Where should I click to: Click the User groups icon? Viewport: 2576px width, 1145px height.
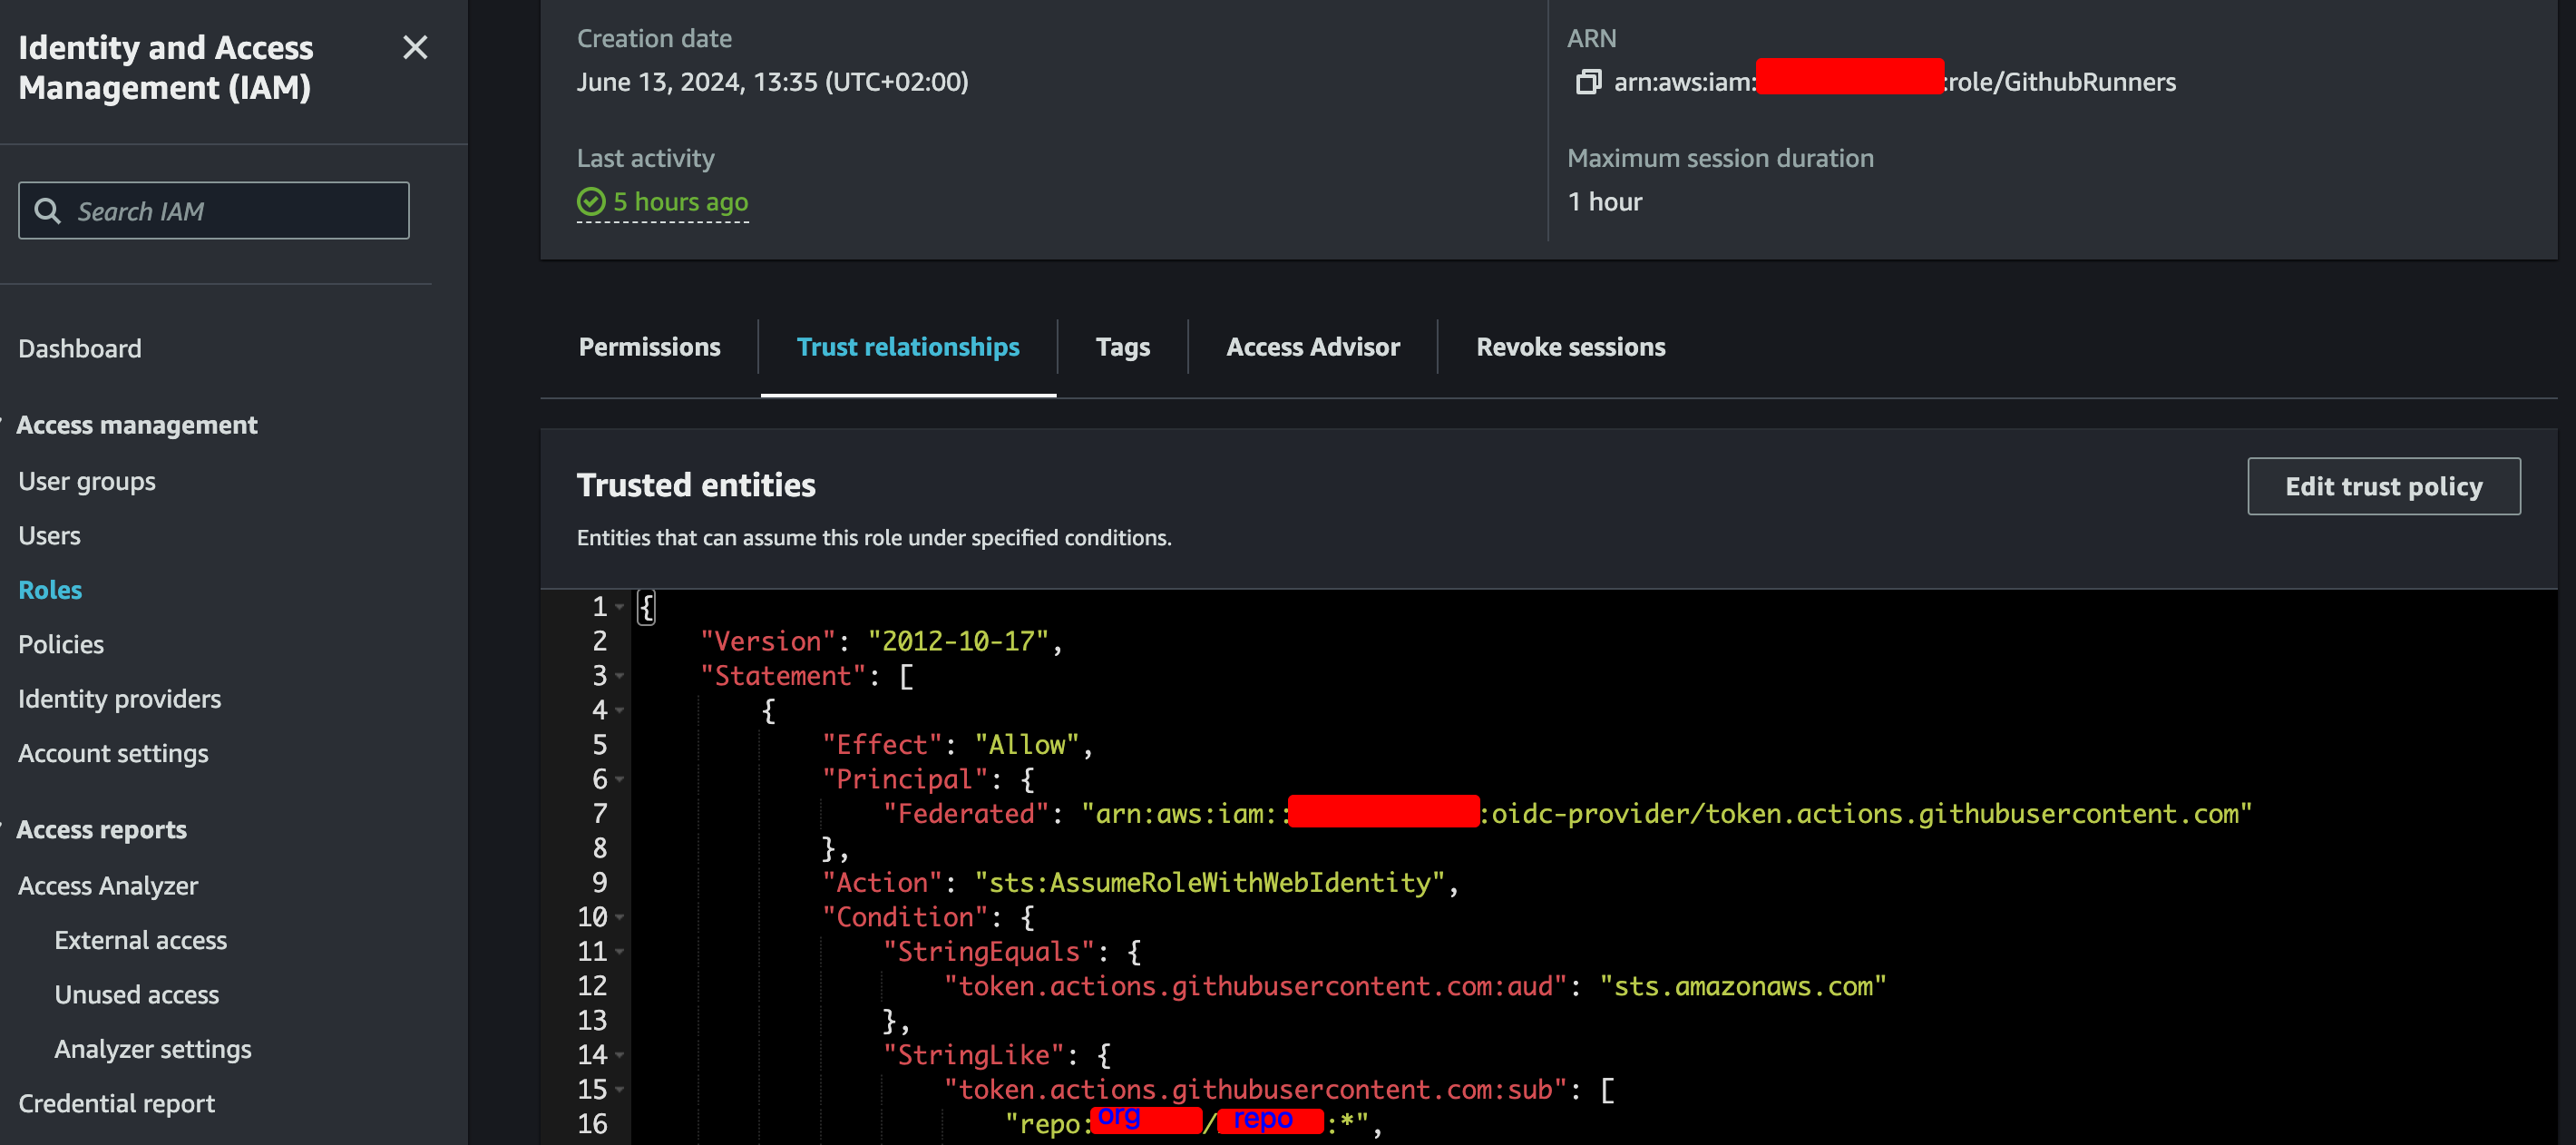[87, 480]
